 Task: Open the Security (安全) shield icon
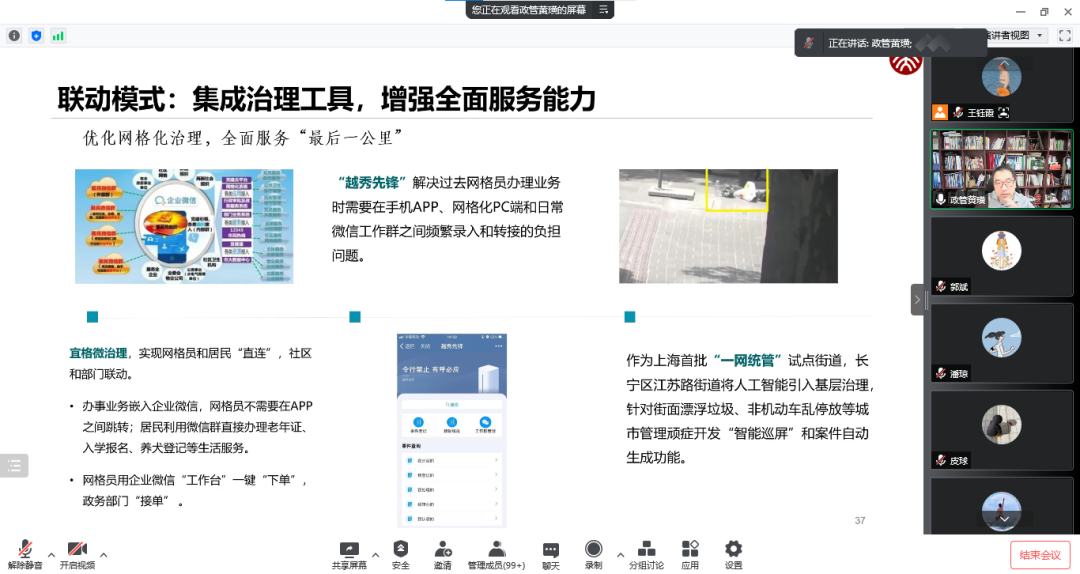pyautogui.click(x=400, y=550)
